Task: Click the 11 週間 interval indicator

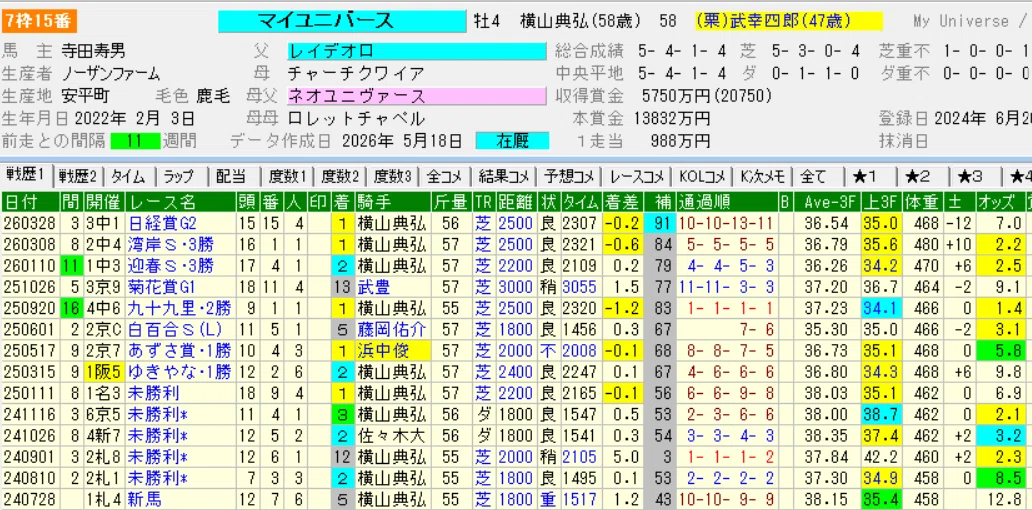Action: [x=136, y=141]
